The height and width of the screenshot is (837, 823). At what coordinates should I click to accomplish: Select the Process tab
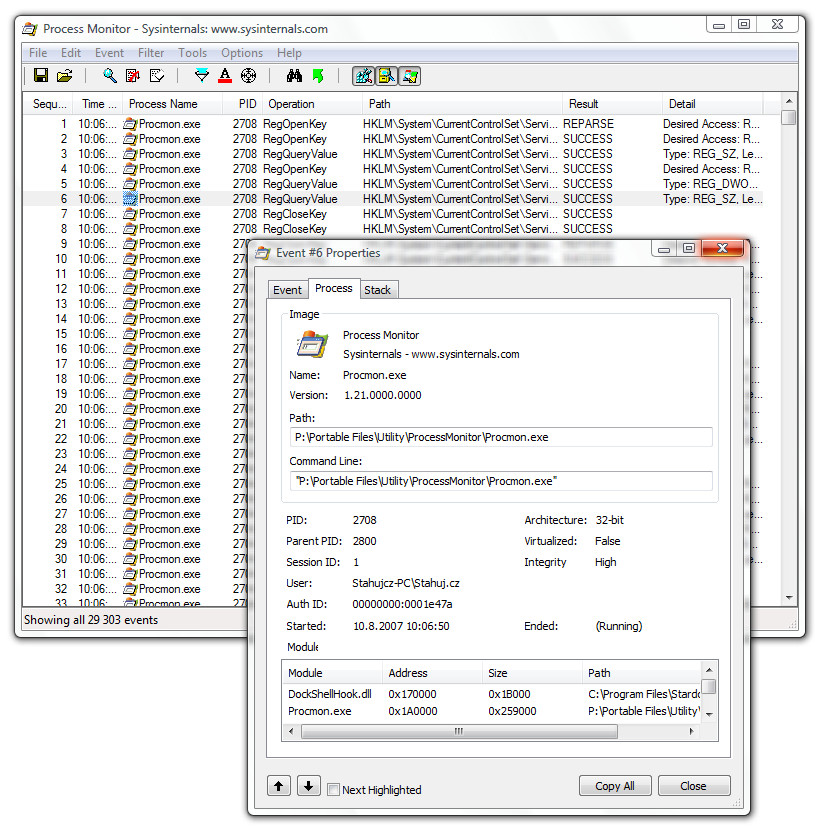334,288
